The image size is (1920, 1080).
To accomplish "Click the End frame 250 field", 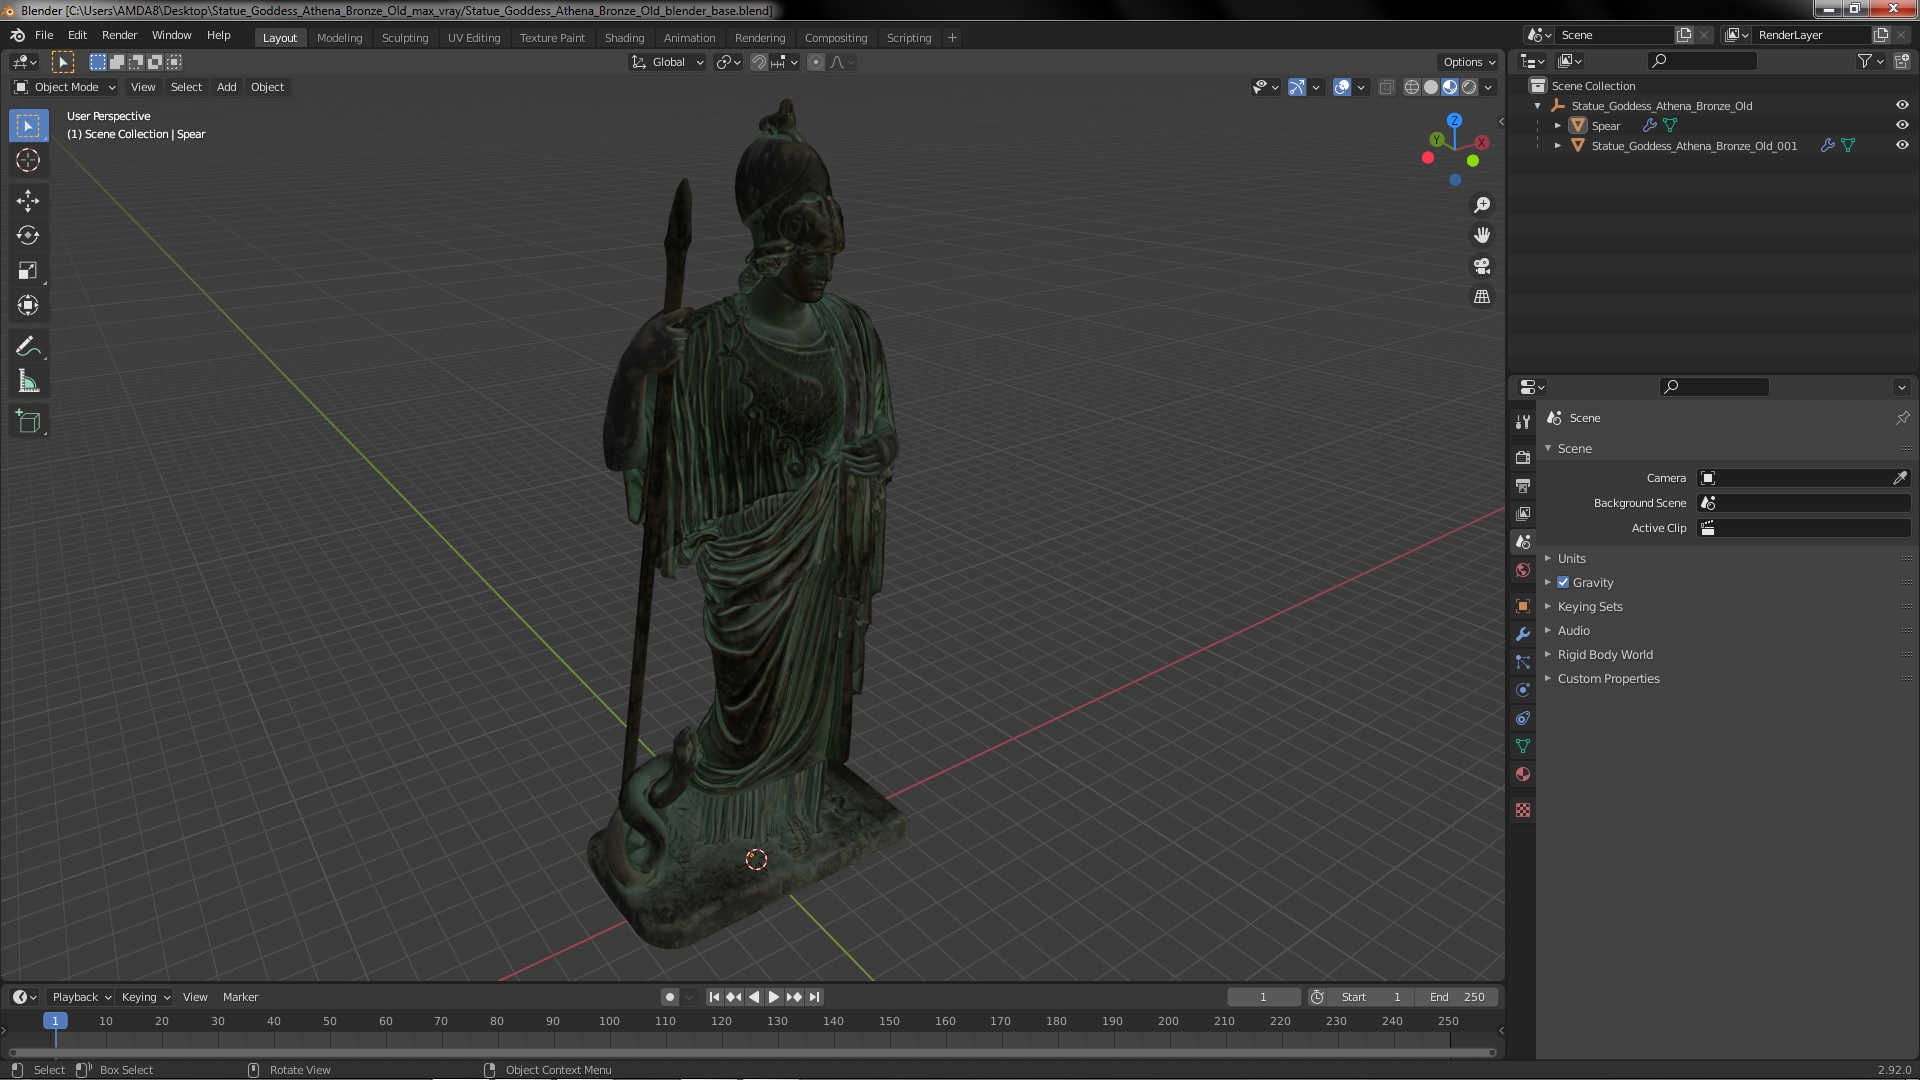I will 1457,997.
